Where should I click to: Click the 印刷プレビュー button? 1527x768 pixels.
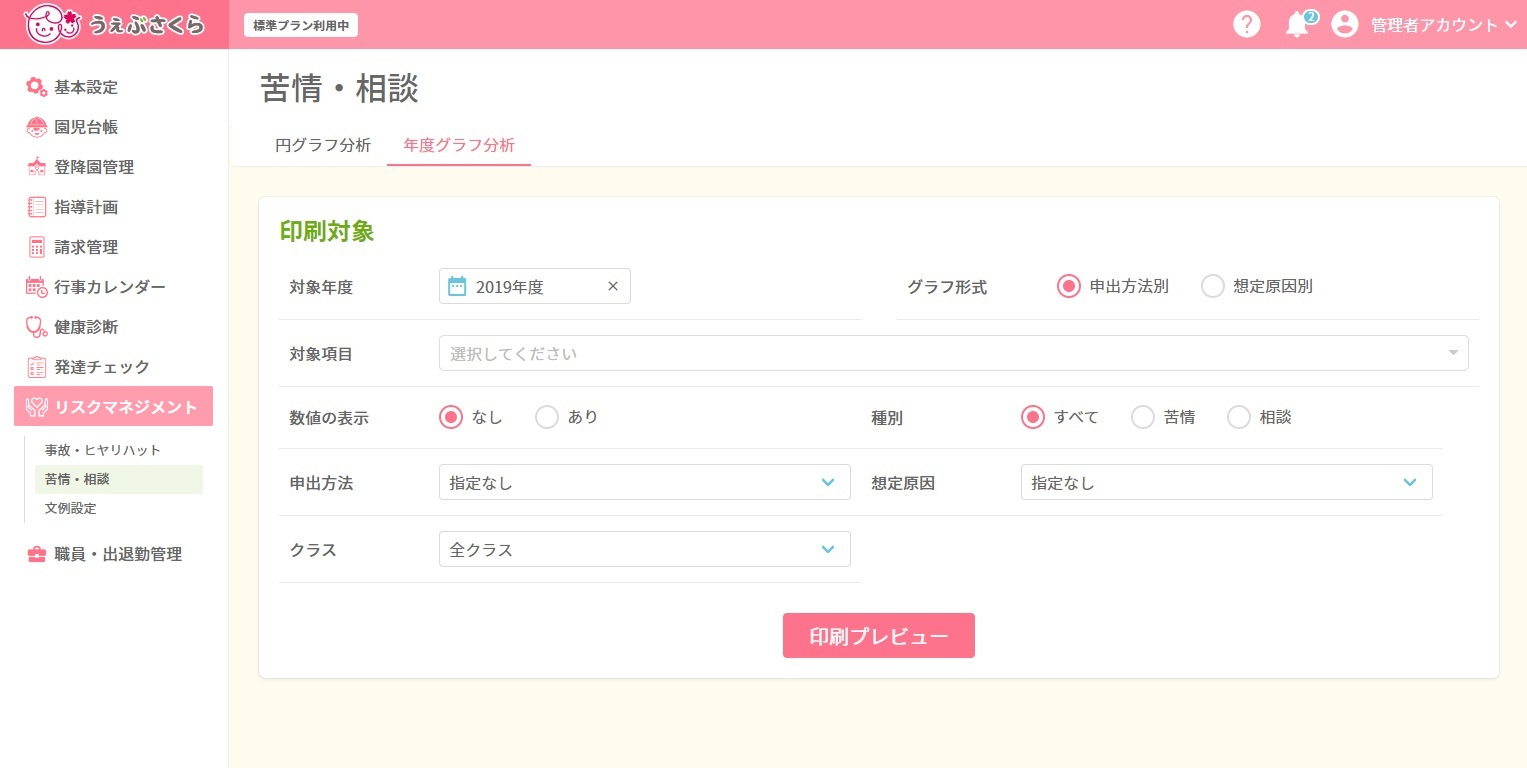coord(879,636)
